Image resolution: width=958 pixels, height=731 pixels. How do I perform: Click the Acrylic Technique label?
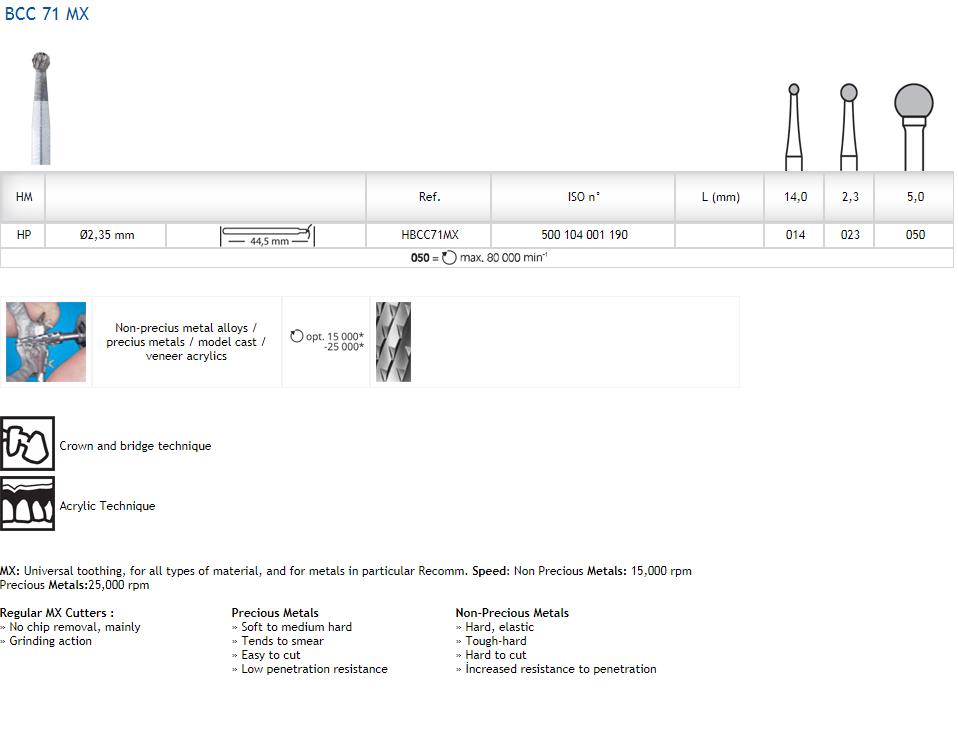pos(107,506)
